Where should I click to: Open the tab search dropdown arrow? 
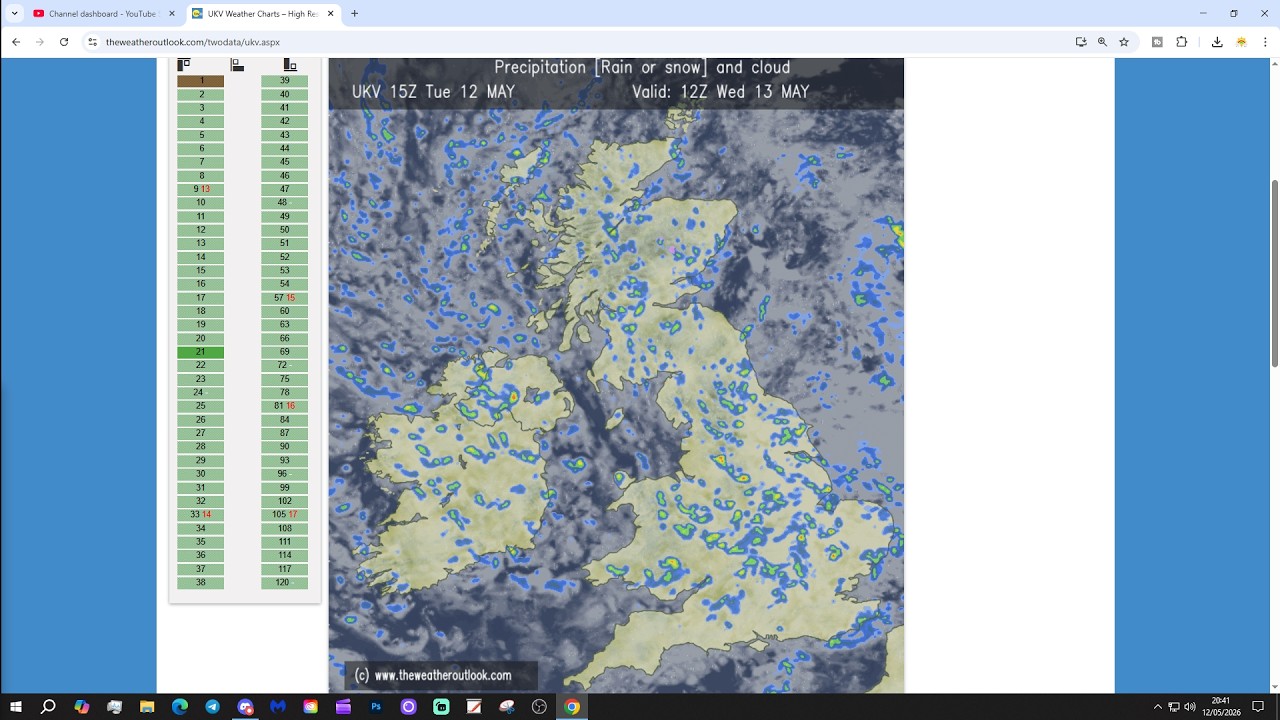14,14
